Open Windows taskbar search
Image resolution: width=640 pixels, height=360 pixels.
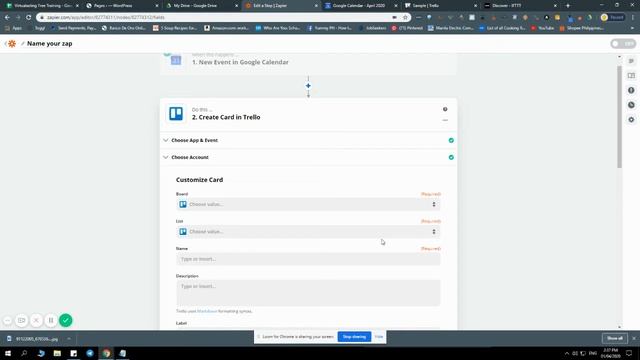(24, 353)
